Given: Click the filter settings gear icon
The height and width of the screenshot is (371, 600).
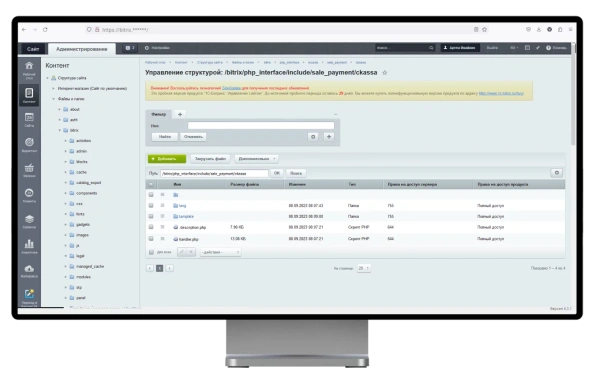Looking at the screenshot, I should 313,137.
